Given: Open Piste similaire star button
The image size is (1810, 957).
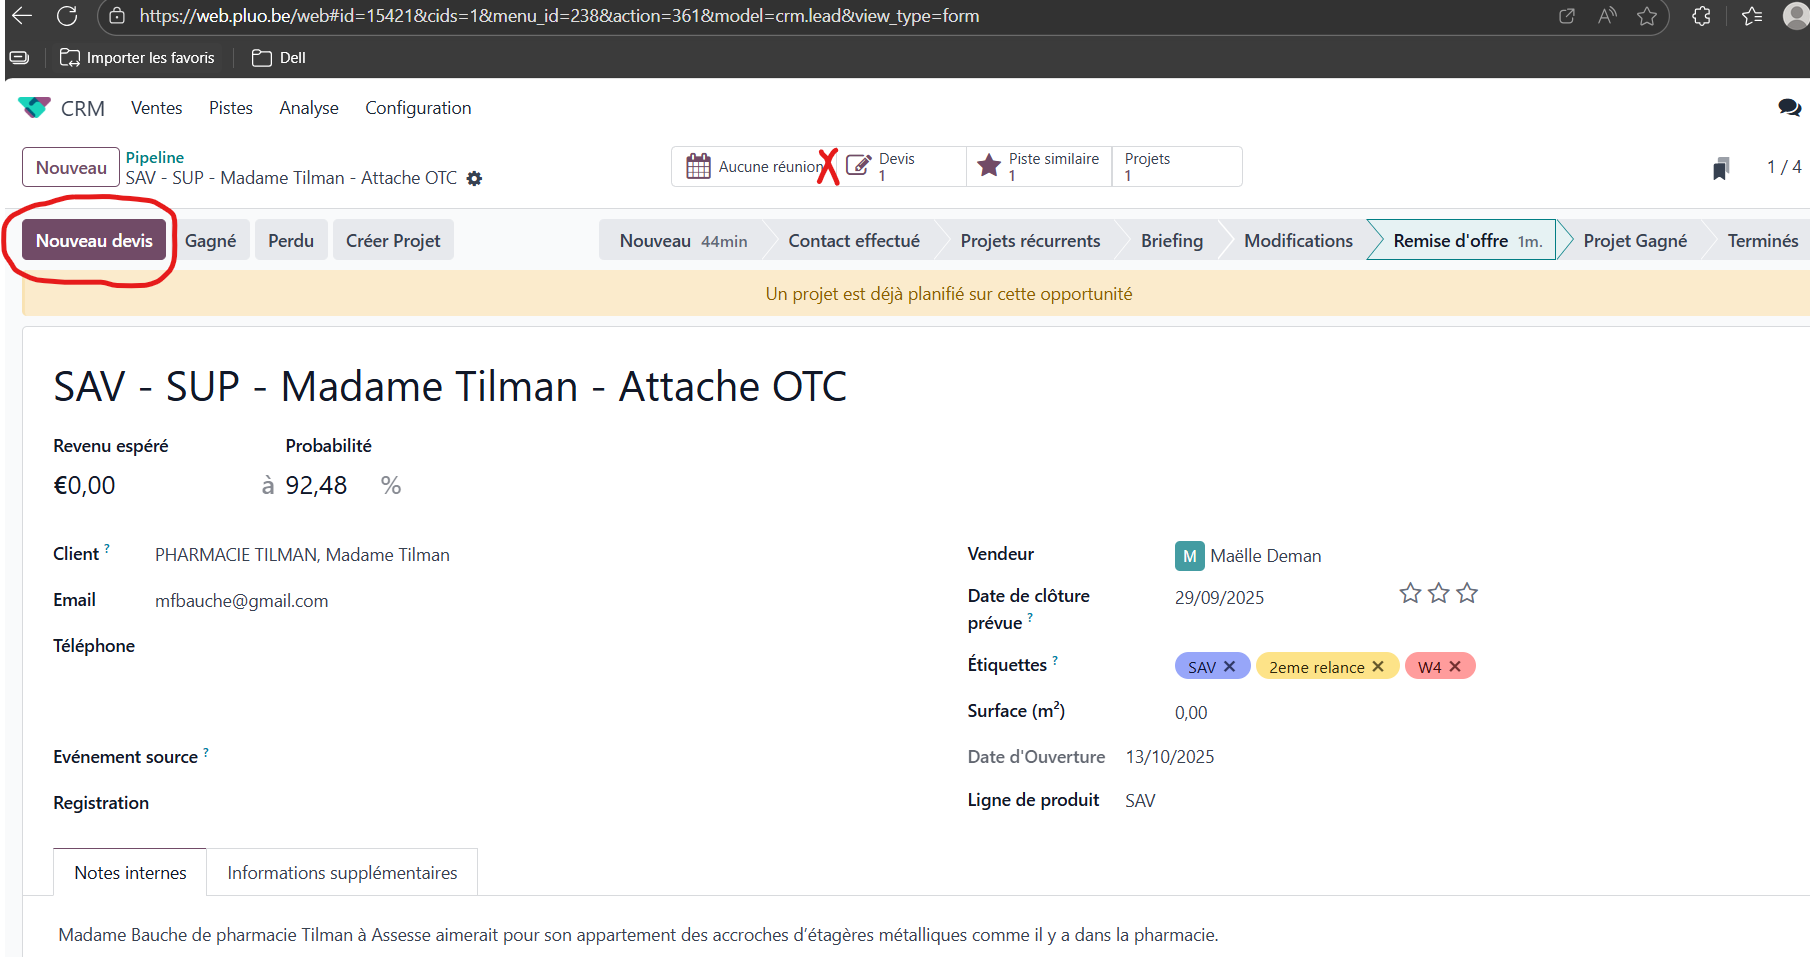Looking at the screenshot, I should [x=1040, y=167].
